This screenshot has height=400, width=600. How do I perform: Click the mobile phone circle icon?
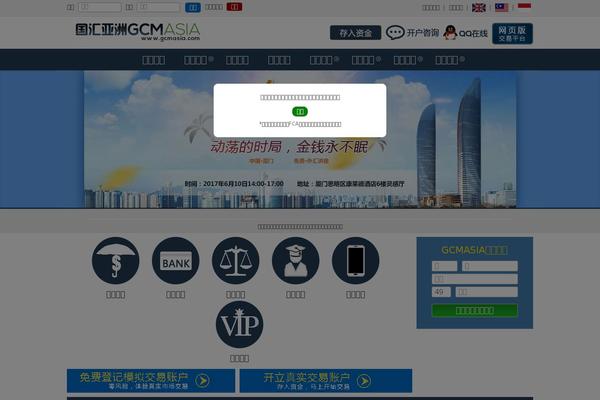click(355, 261)
